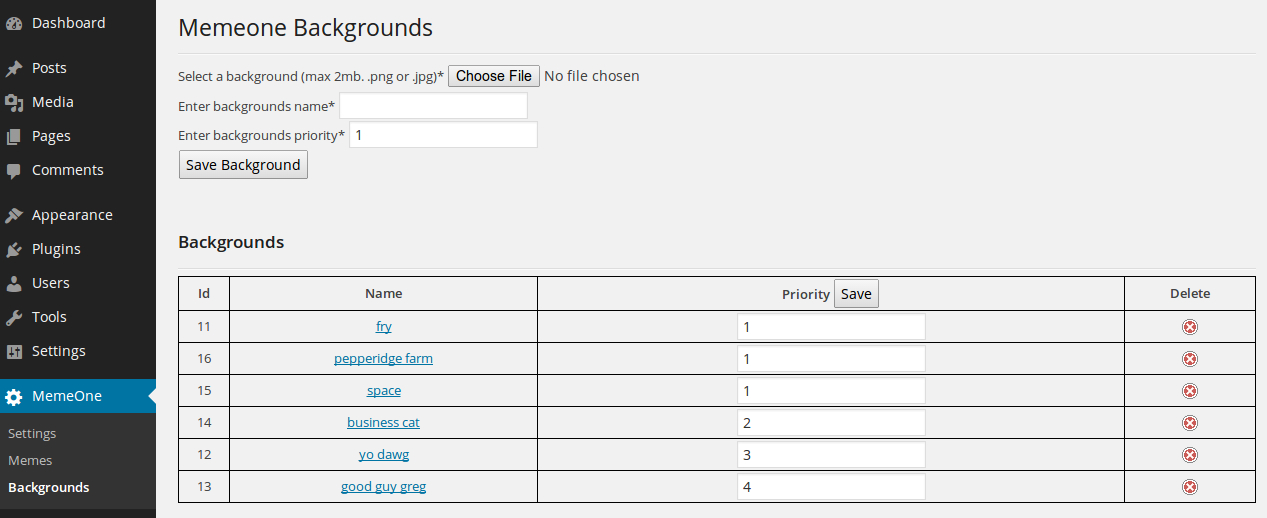Delete the good guy greg background
This screenshot has height=518, width=1267.
pos(1190,487)
